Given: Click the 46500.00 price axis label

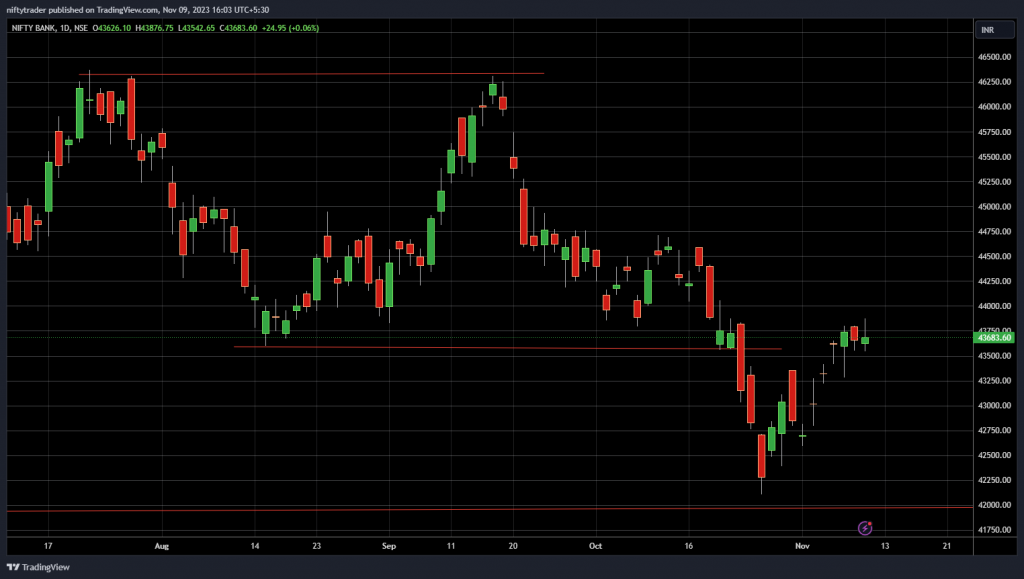Looking at the screenshot, I should tap(994, 57).
